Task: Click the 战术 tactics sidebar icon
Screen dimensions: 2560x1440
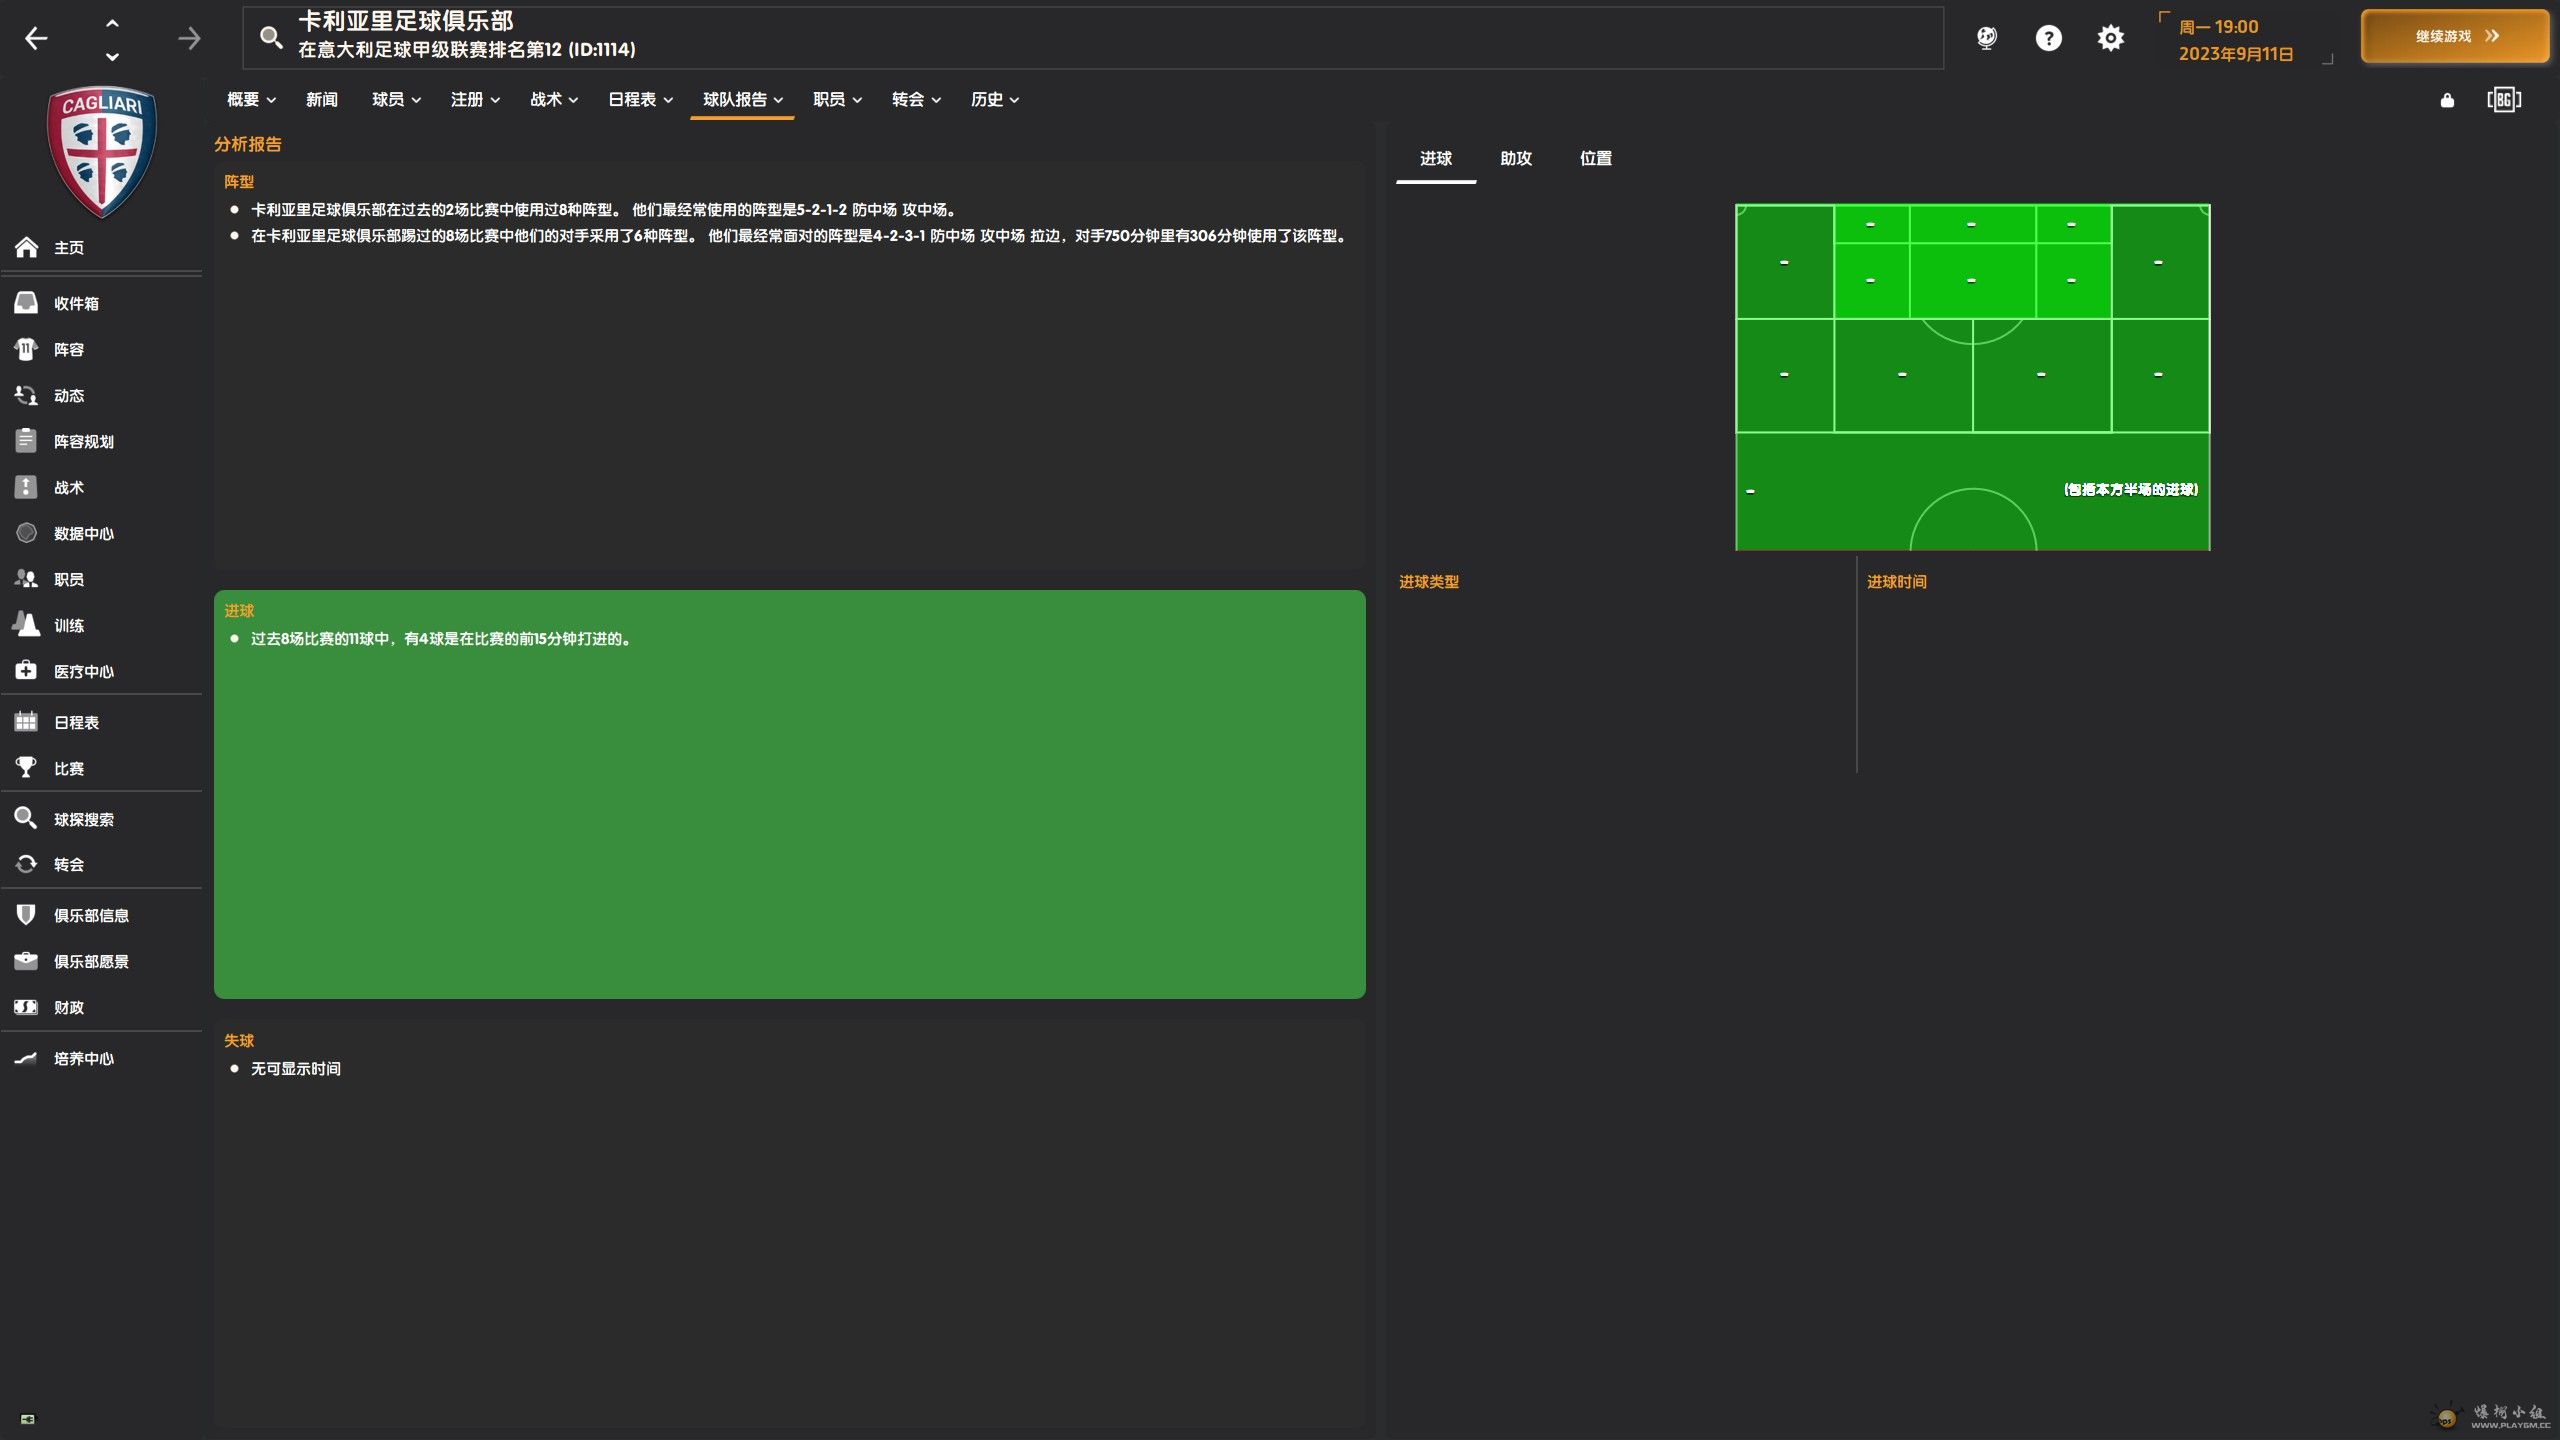Action: [27, 487]
